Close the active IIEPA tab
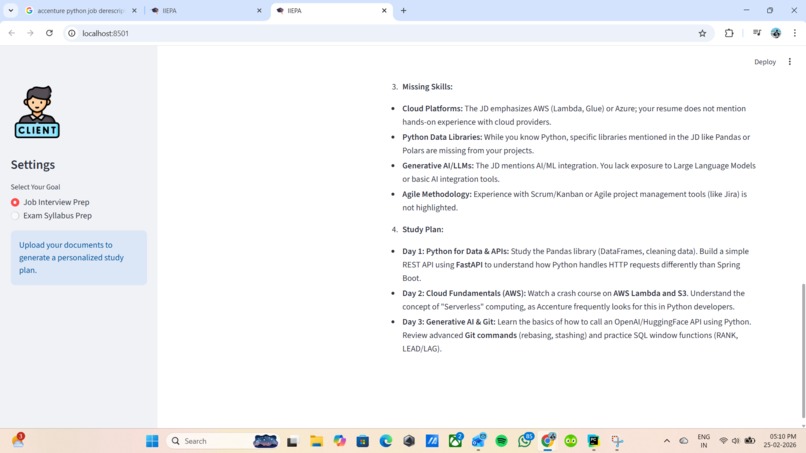 [x=384, y=10]
